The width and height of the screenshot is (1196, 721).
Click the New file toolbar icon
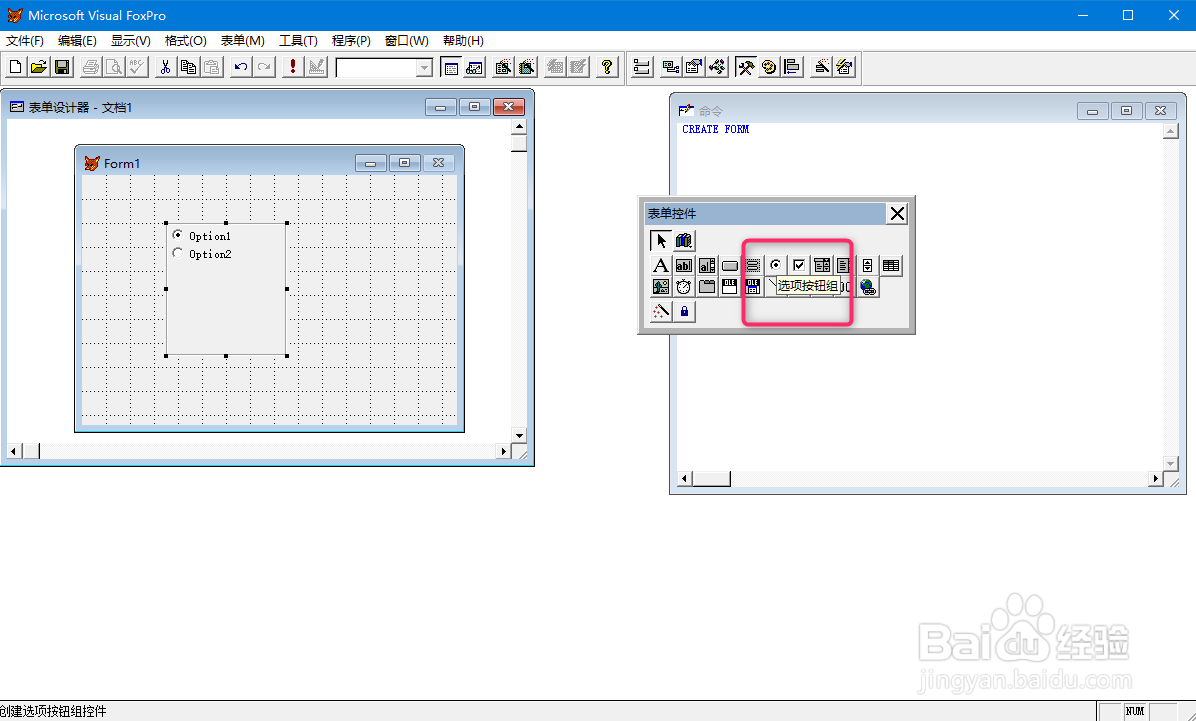15,67
